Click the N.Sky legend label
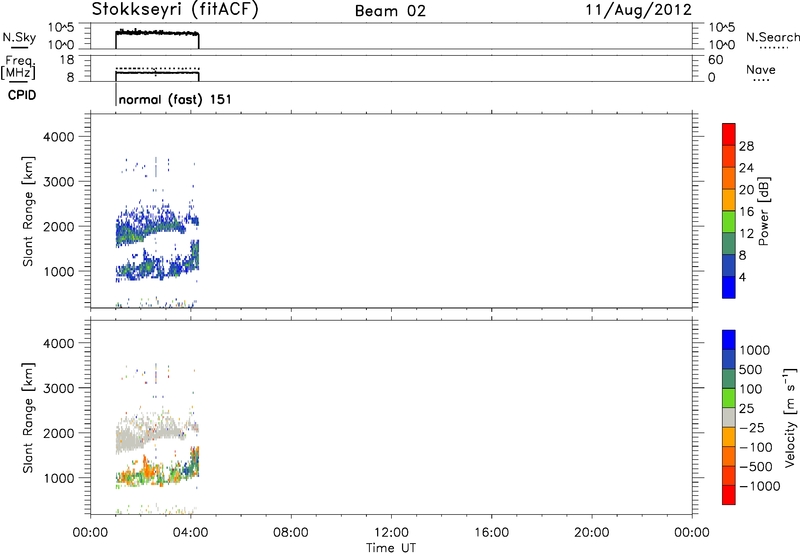 tap(19, 38)
